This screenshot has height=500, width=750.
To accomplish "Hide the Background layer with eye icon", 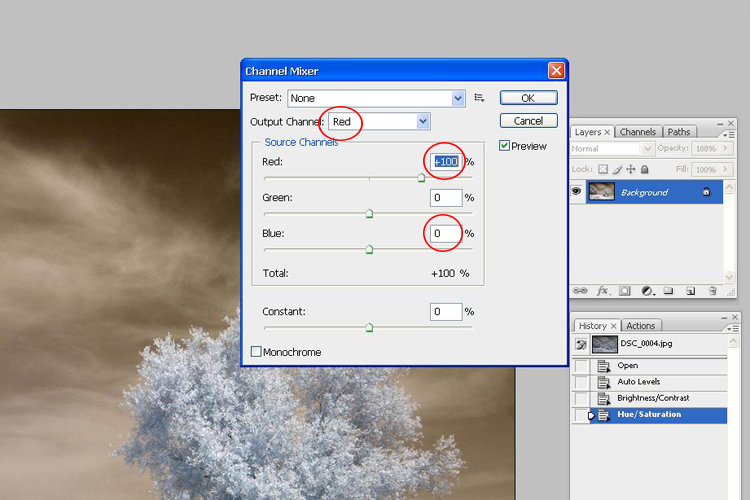I will pos(578,191).
